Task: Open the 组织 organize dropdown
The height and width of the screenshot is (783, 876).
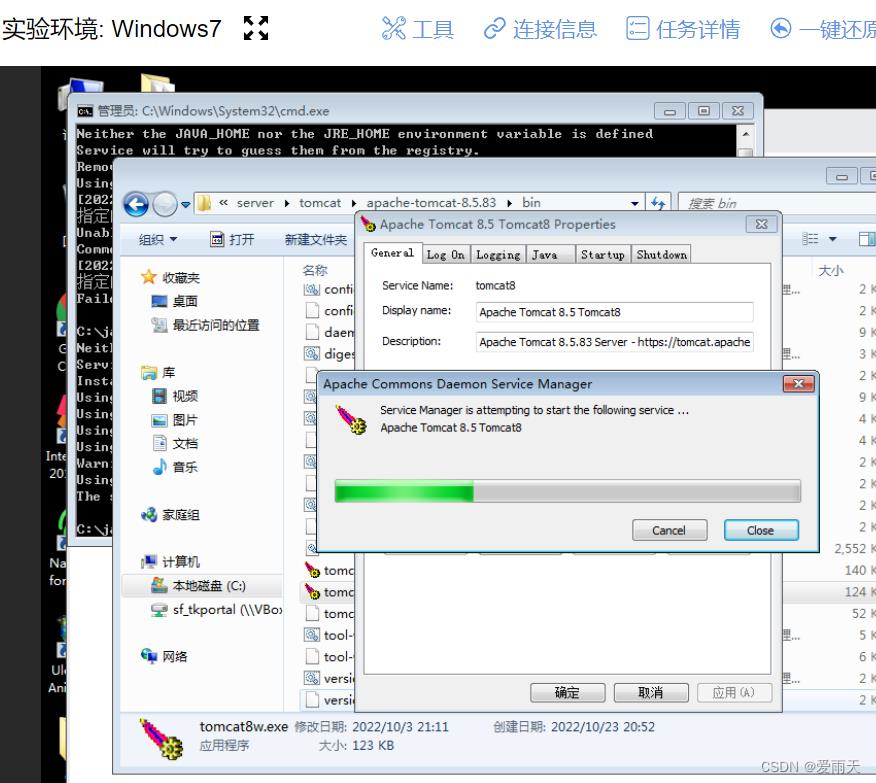Action: (x=158, y=240)
